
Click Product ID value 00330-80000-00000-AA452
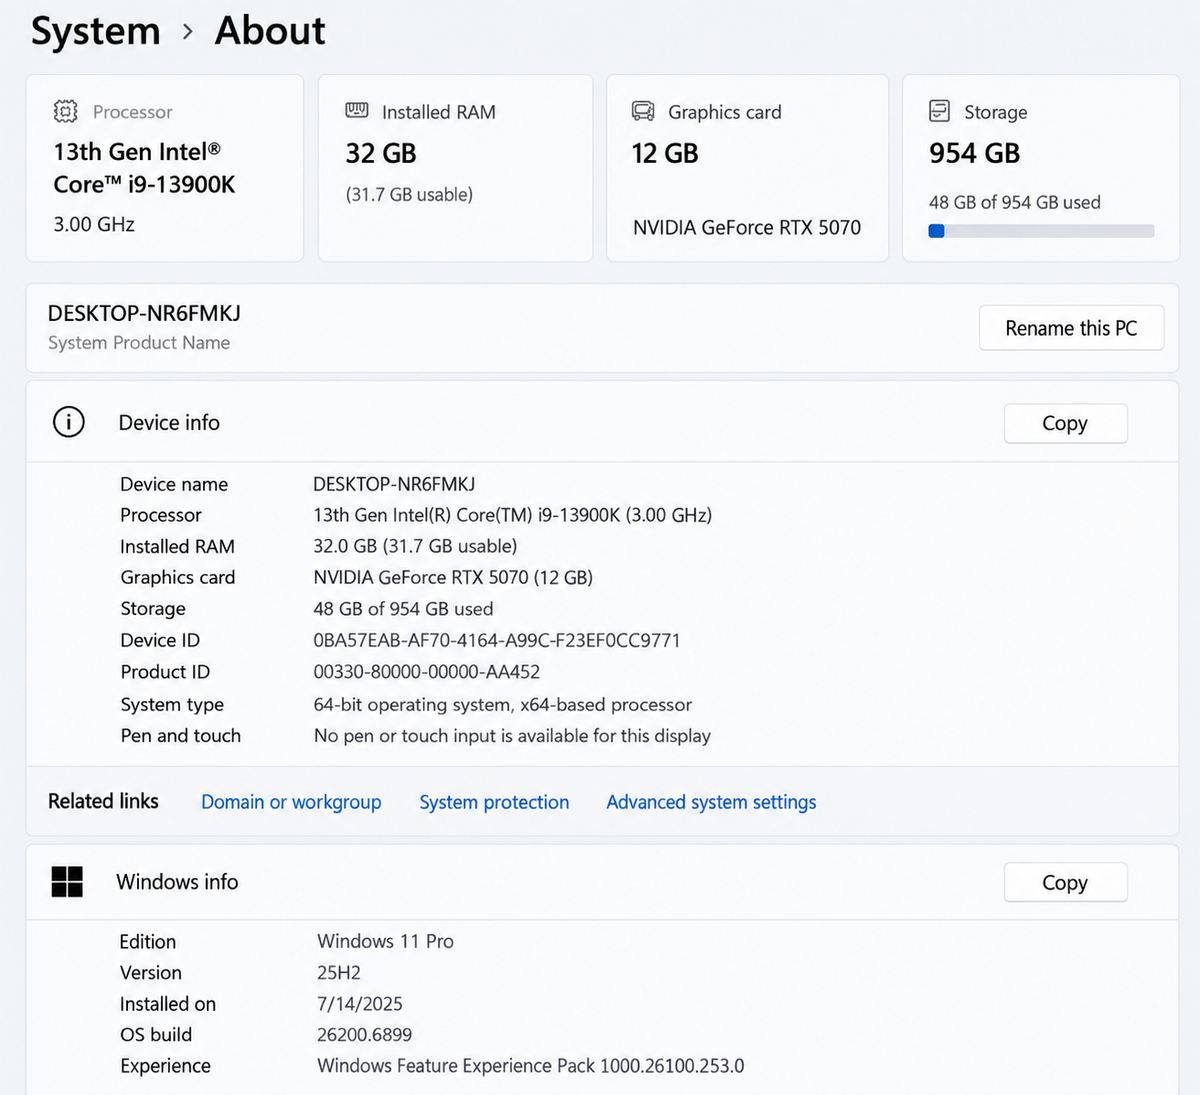pyautogui.click(x=427, y=672)
